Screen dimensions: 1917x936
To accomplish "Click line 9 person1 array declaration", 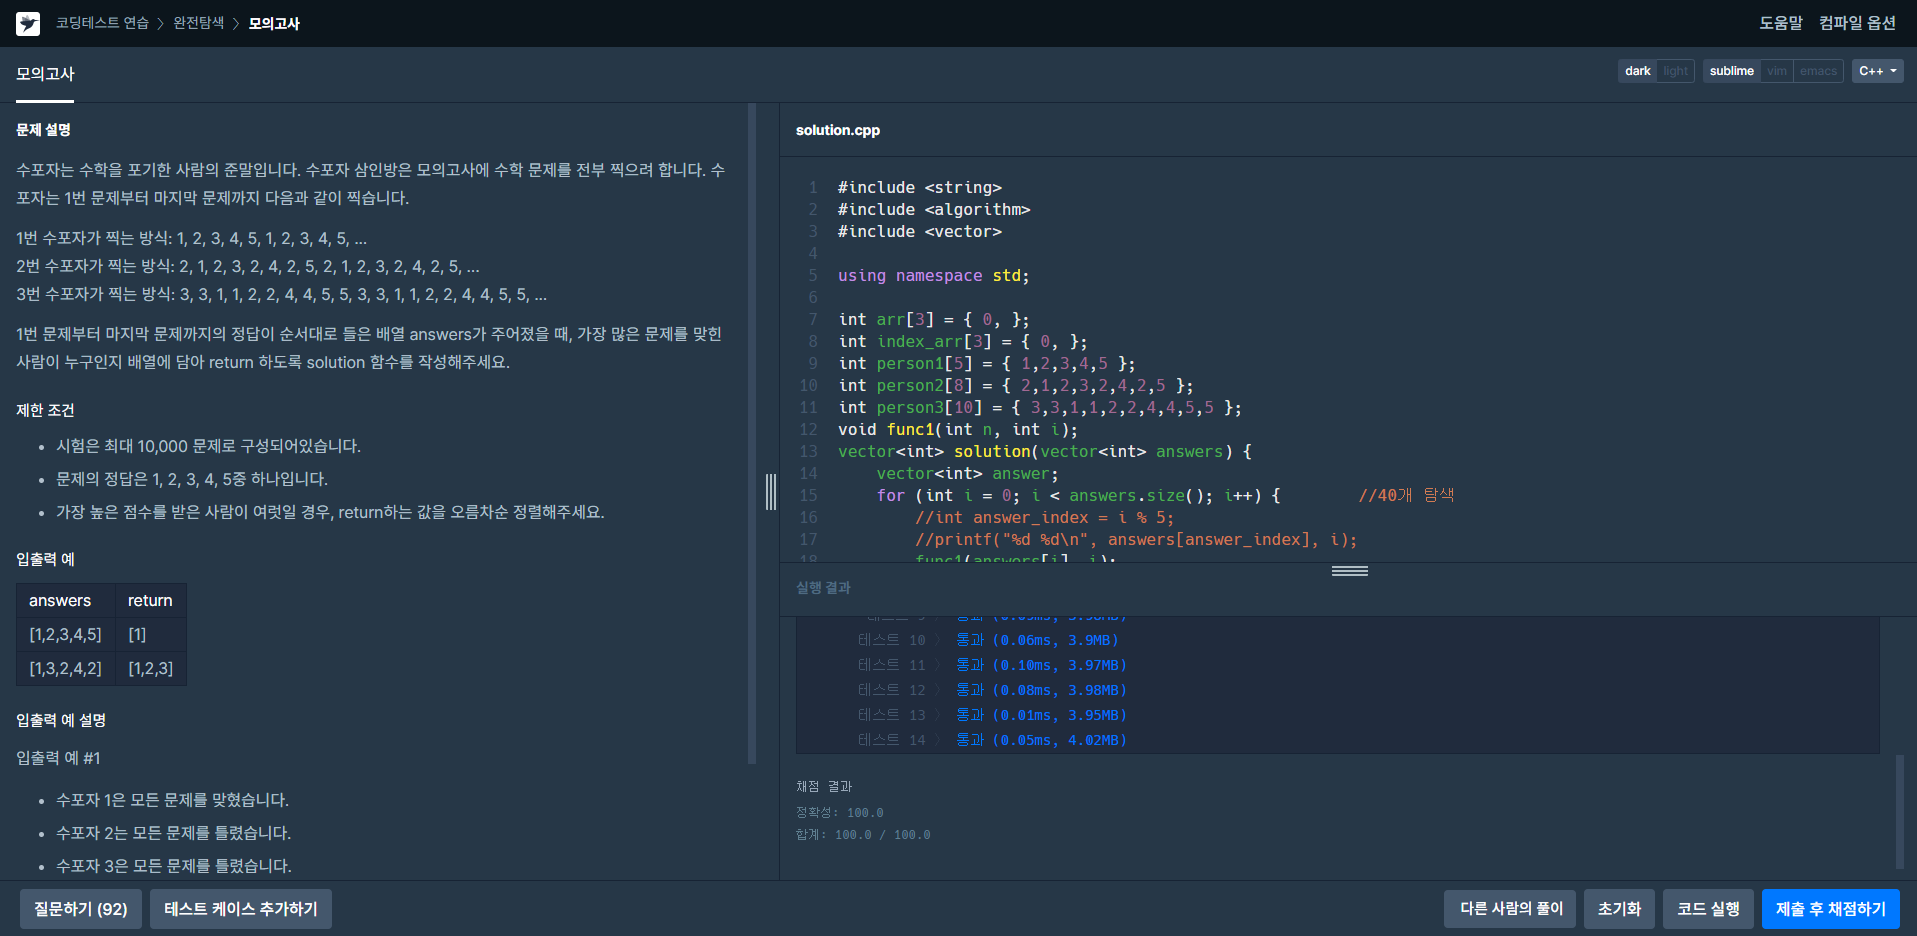I will [x=986, y=364].
